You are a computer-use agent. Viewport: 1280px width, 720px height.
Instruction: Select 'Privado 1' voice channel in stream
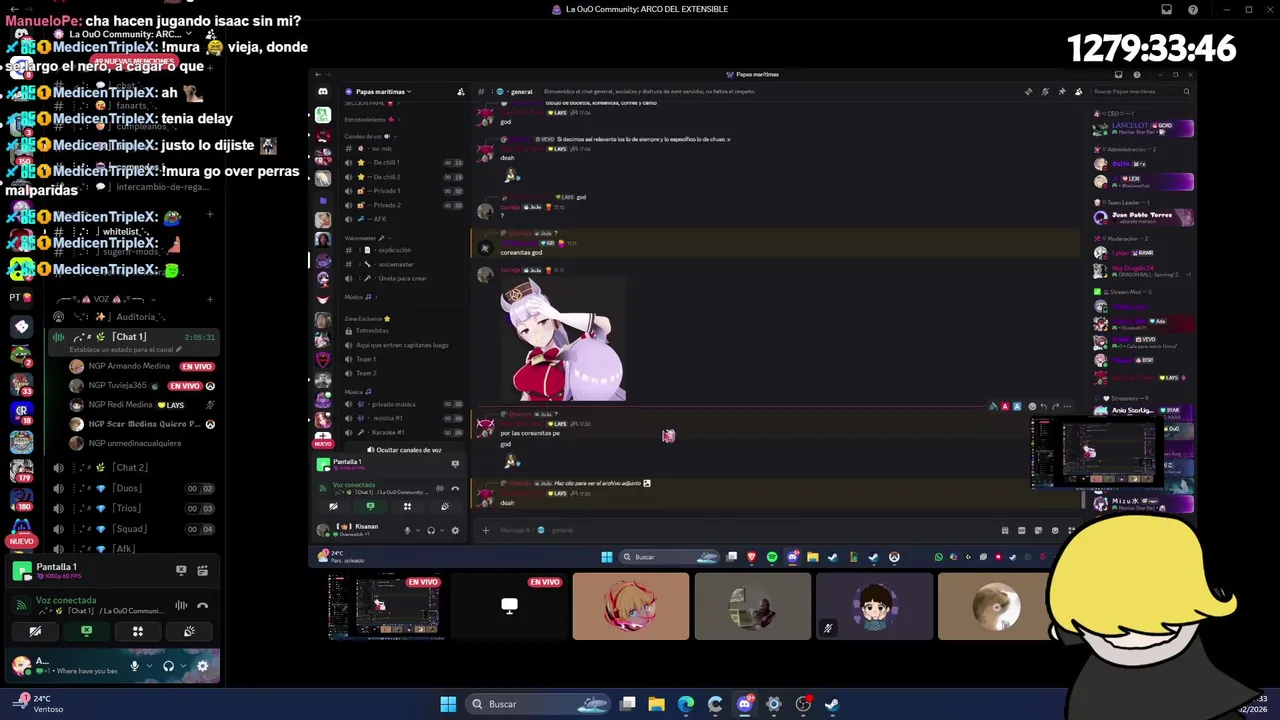pos(404,190)
